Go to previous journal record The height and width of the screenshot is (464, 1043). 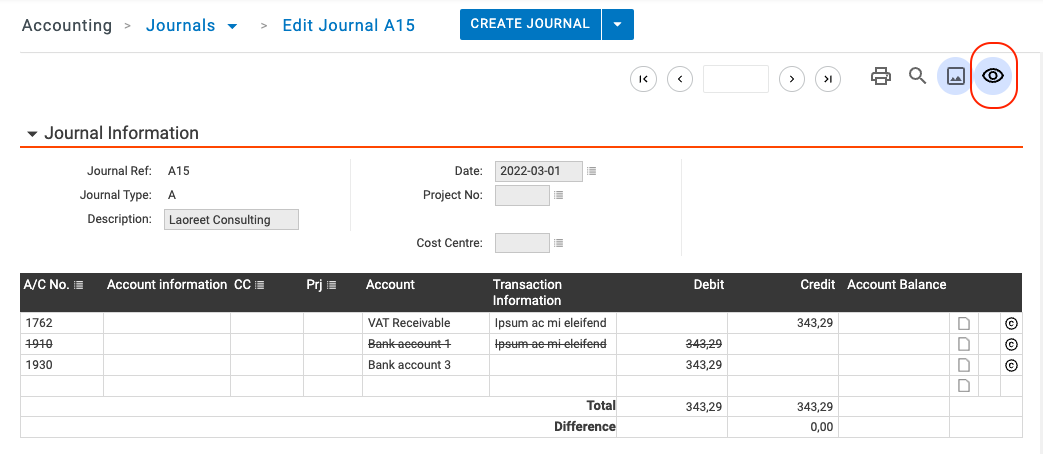pos(680,79)
